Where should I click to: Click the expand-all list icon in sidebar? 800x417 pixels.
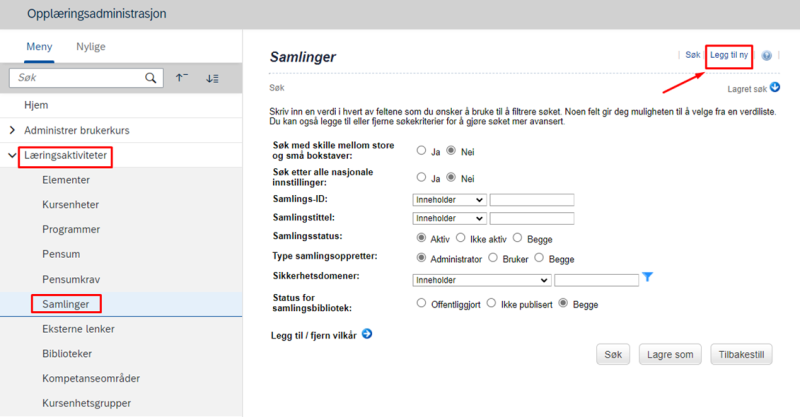point(212,78)
